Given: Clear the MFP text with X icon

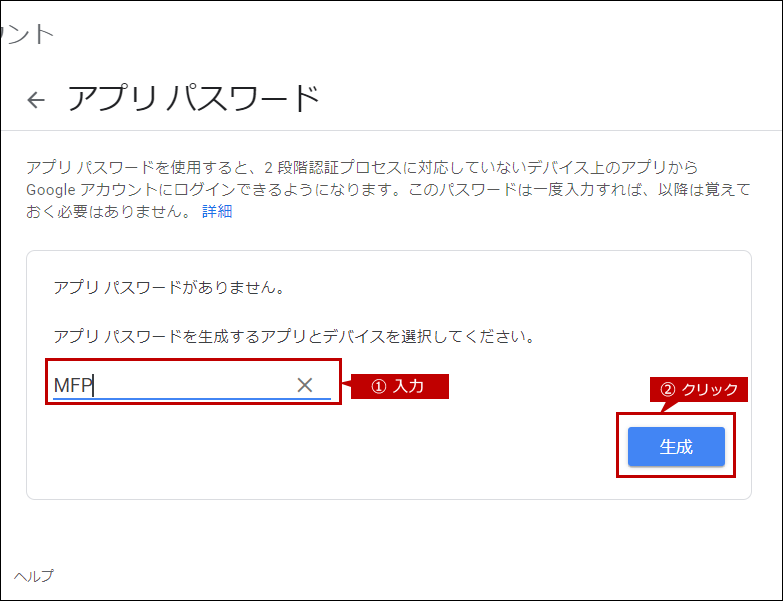Looking at the screenshot, I should coord(305,385).
